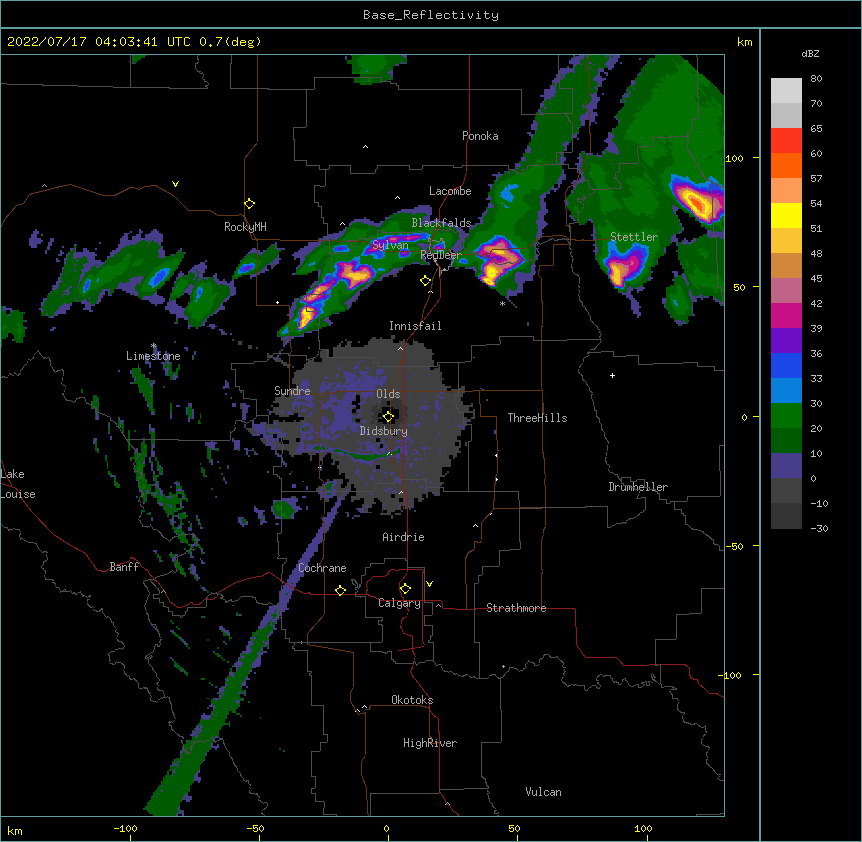Click the Cochrane city label
This screenshot has width=862, height=842.
(323, 568)
